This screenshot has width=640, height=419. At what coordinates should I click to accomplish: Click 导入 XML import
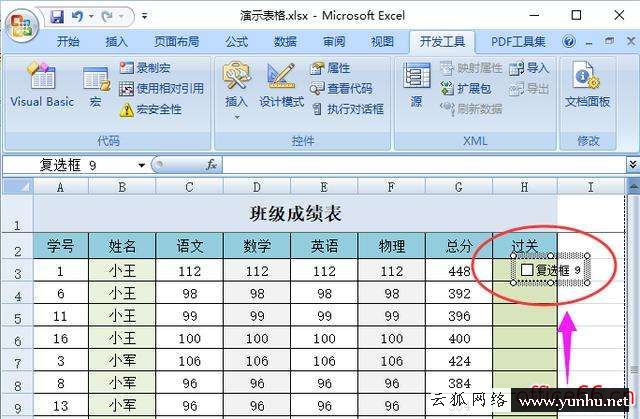(529, 68)
